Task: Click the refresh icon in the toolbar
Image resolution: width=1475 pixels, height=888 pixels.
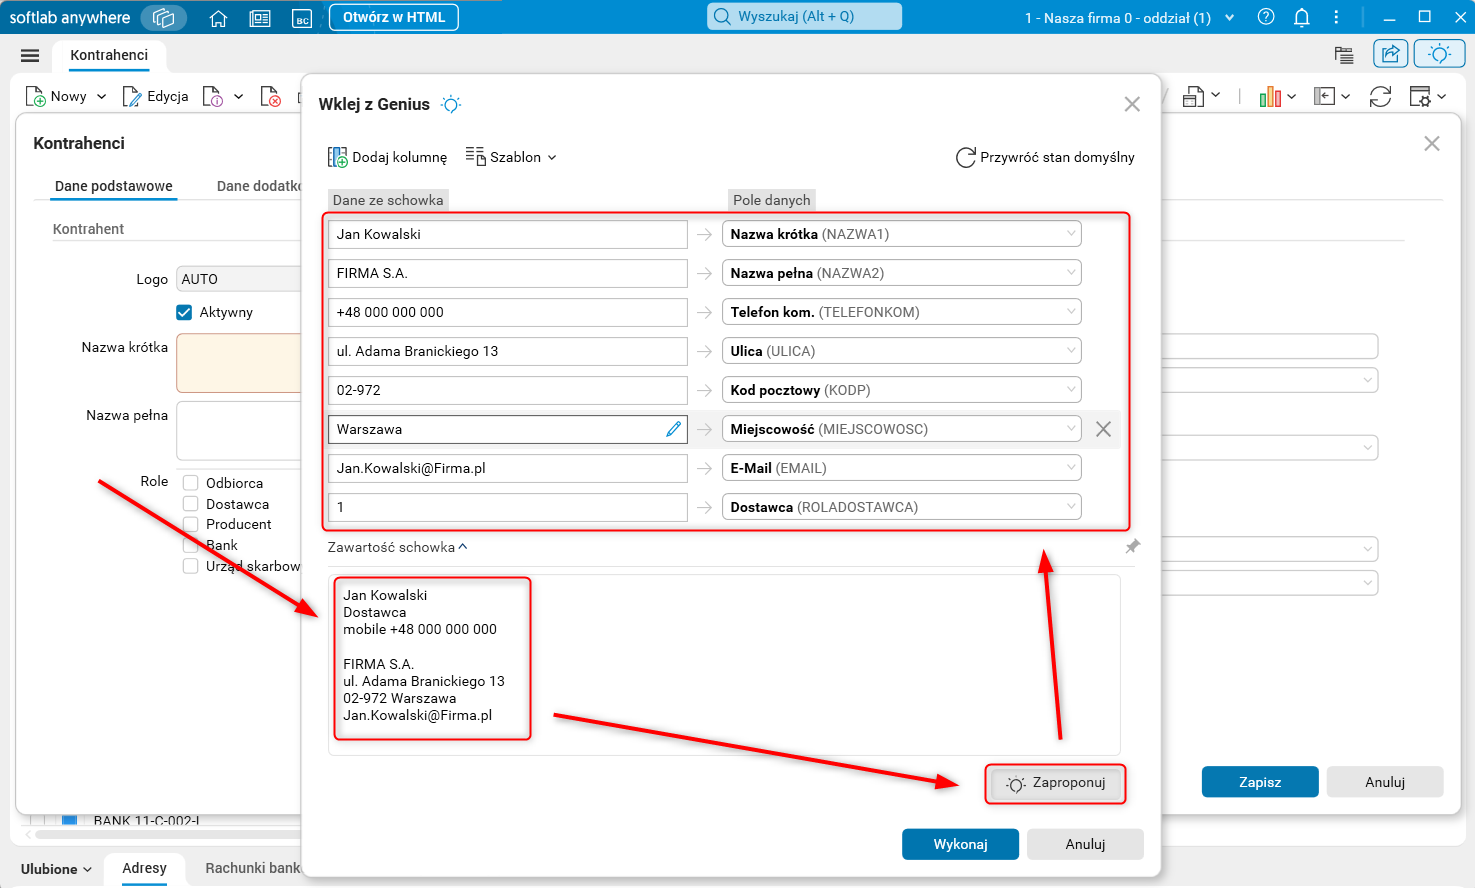Action: pos(1380,96)
